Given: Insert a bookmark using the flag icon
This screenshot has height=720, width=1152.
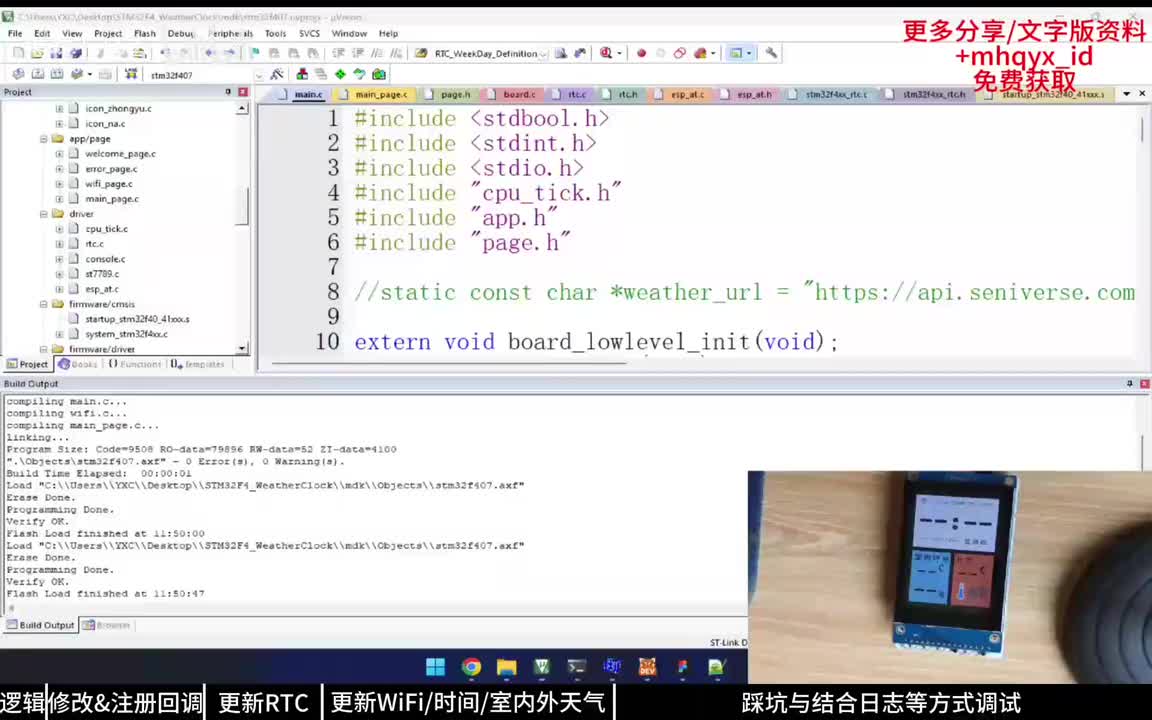Looking at the screenshot, I should (255, 53).
